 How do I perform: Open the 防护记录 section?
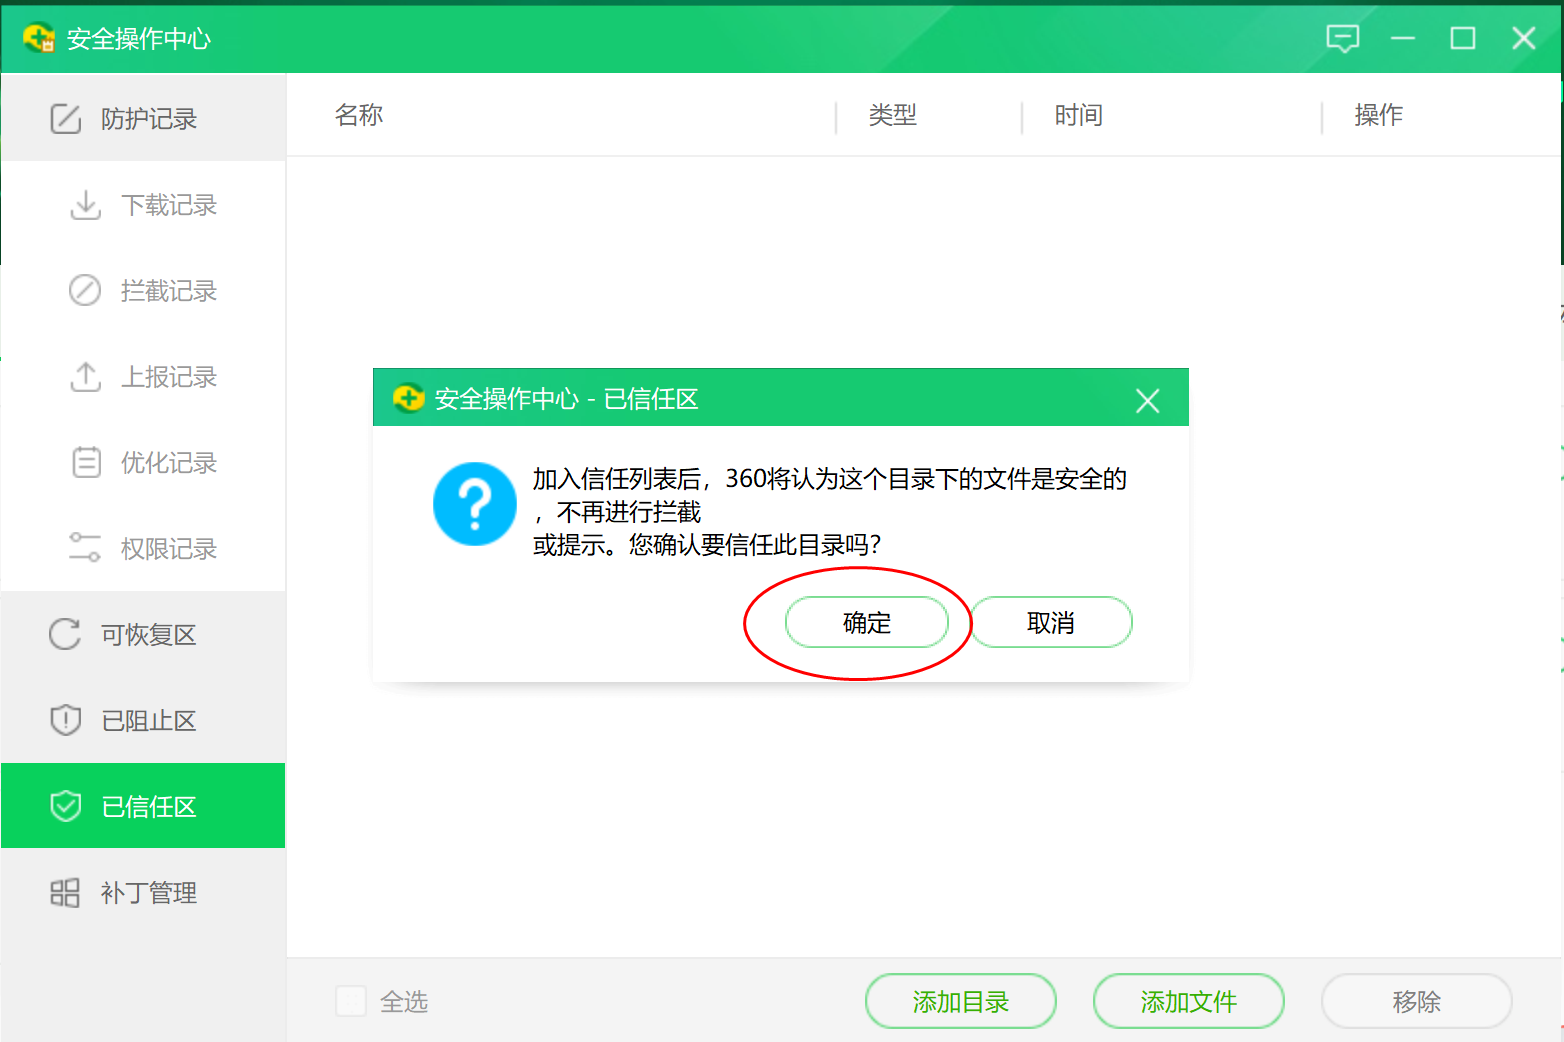click(x=143, y=119)
